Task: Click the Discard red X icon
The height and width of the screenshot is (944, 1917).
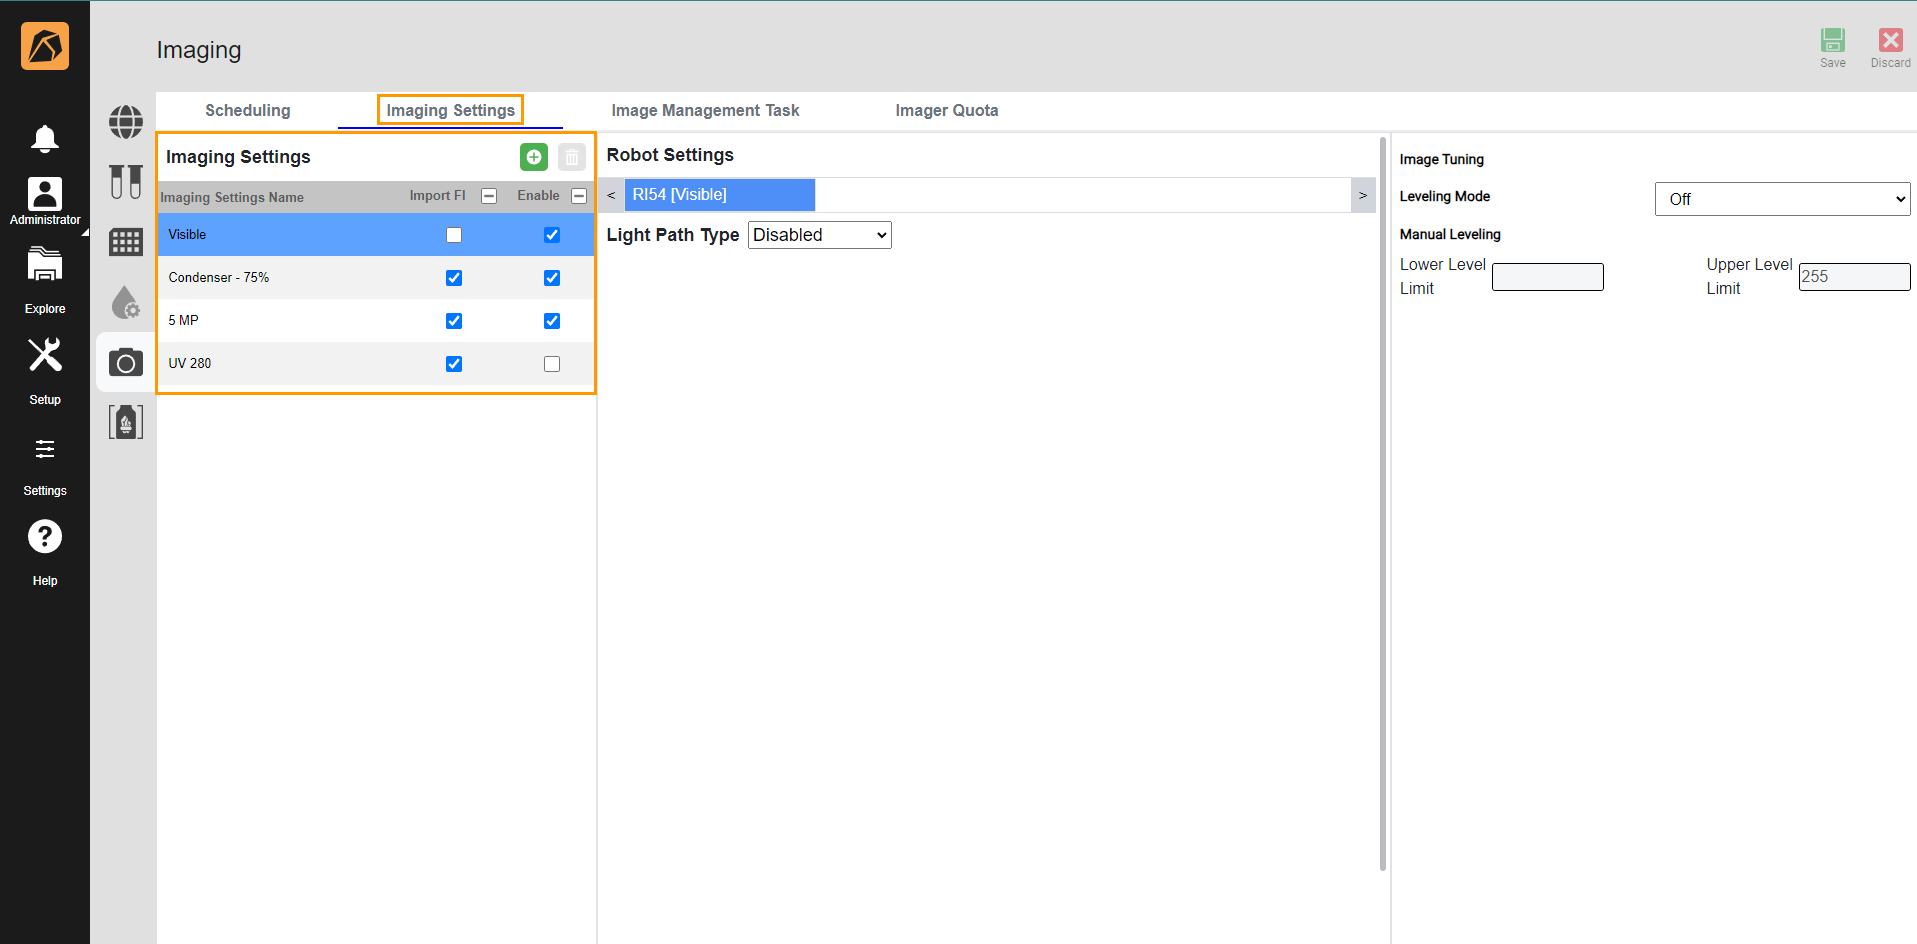Action: click(x=1890, y=41)
